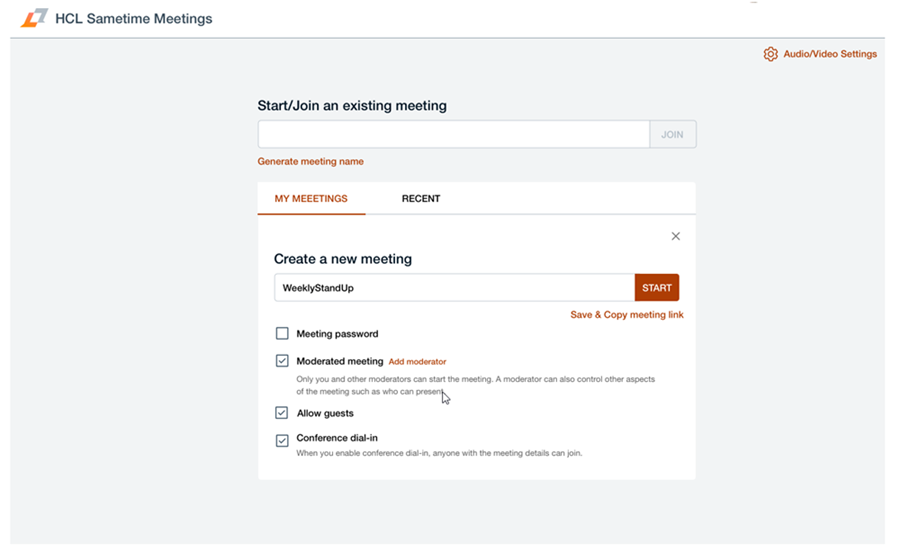The width and height of the screenshot is (900, 553).
Task: Close the Create a new meeting panel
Action: click(676, 236)
